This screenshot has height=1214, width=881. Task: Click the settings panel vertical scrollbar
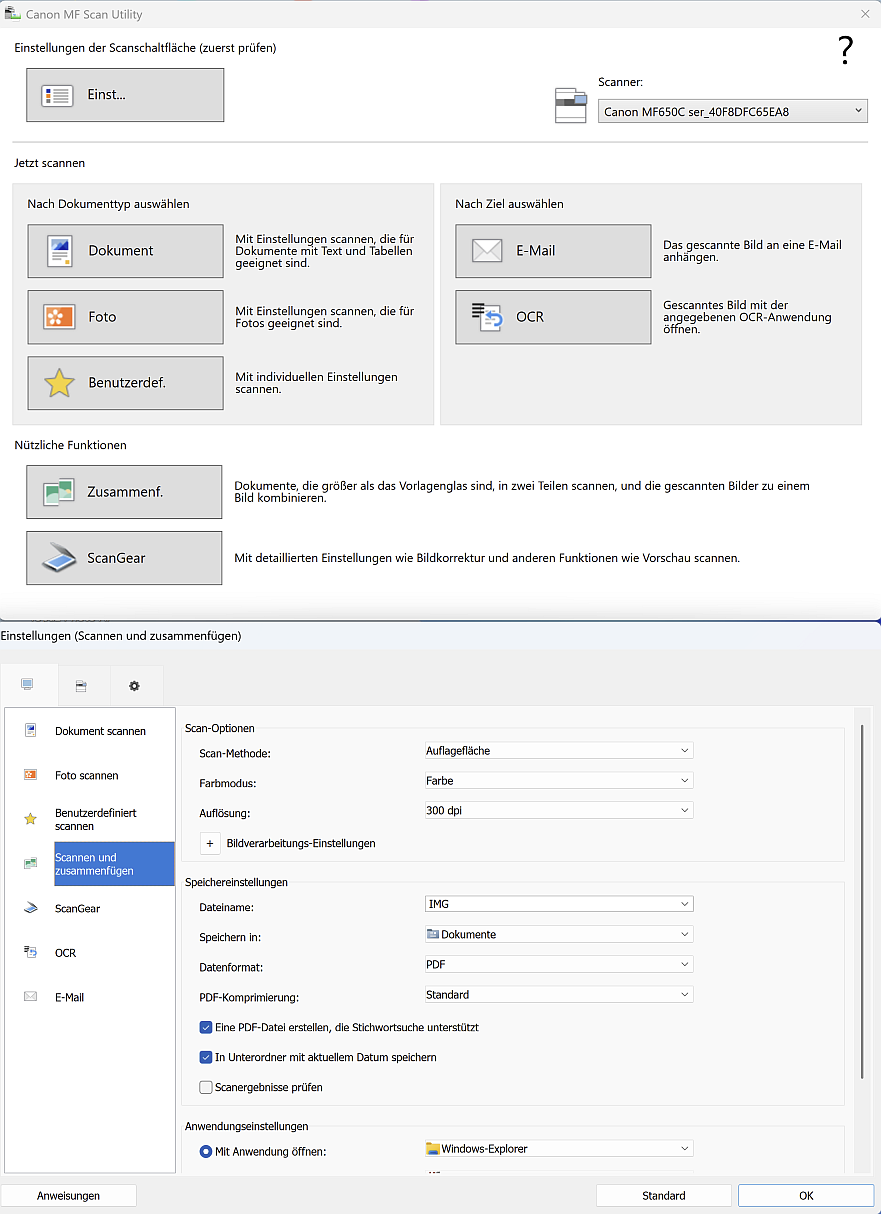pos(861,900)
